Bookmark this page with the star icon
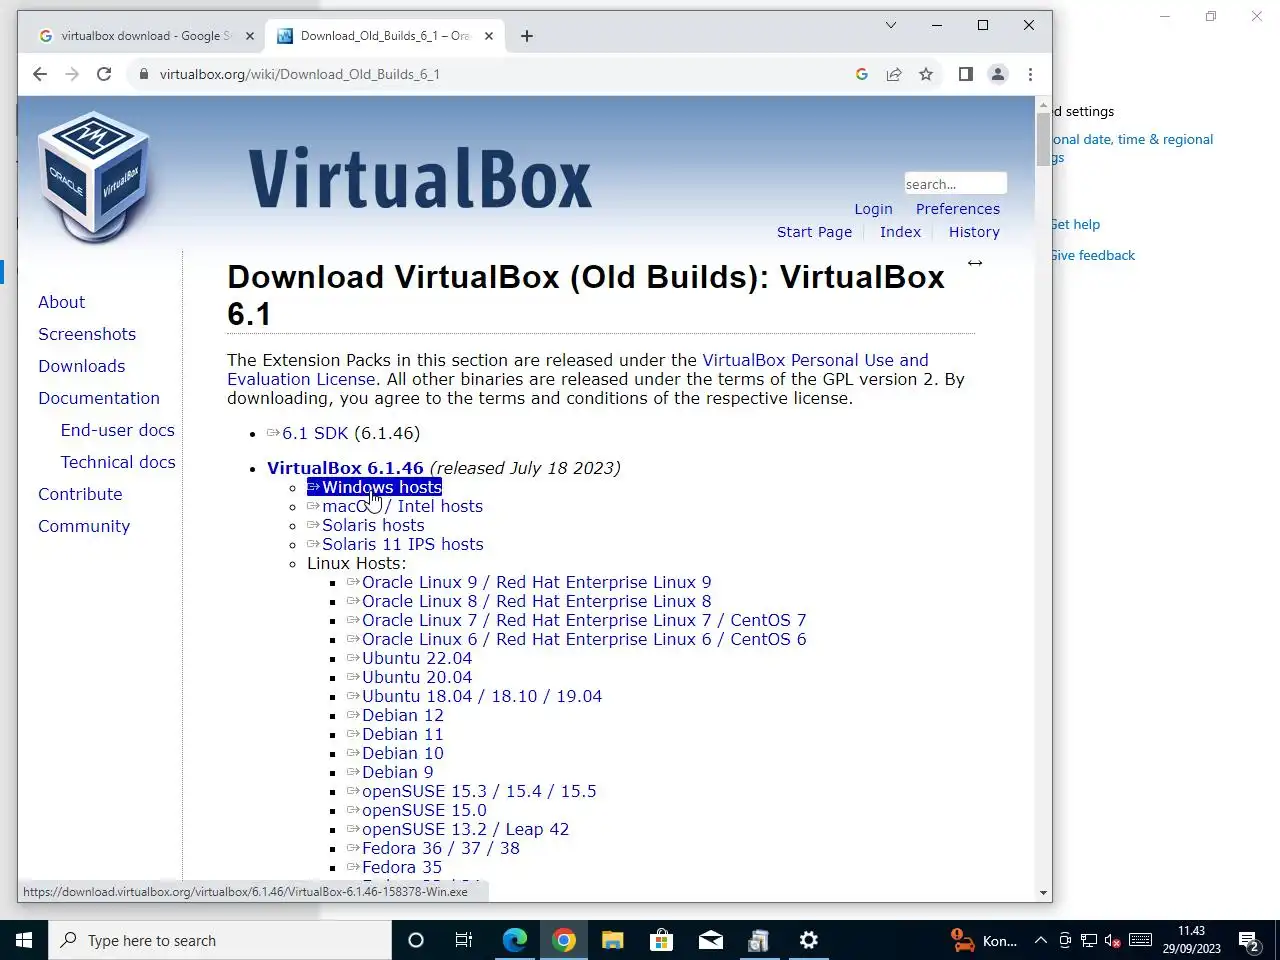This screenshot has height=960, width=1280. tap(926, 74)
